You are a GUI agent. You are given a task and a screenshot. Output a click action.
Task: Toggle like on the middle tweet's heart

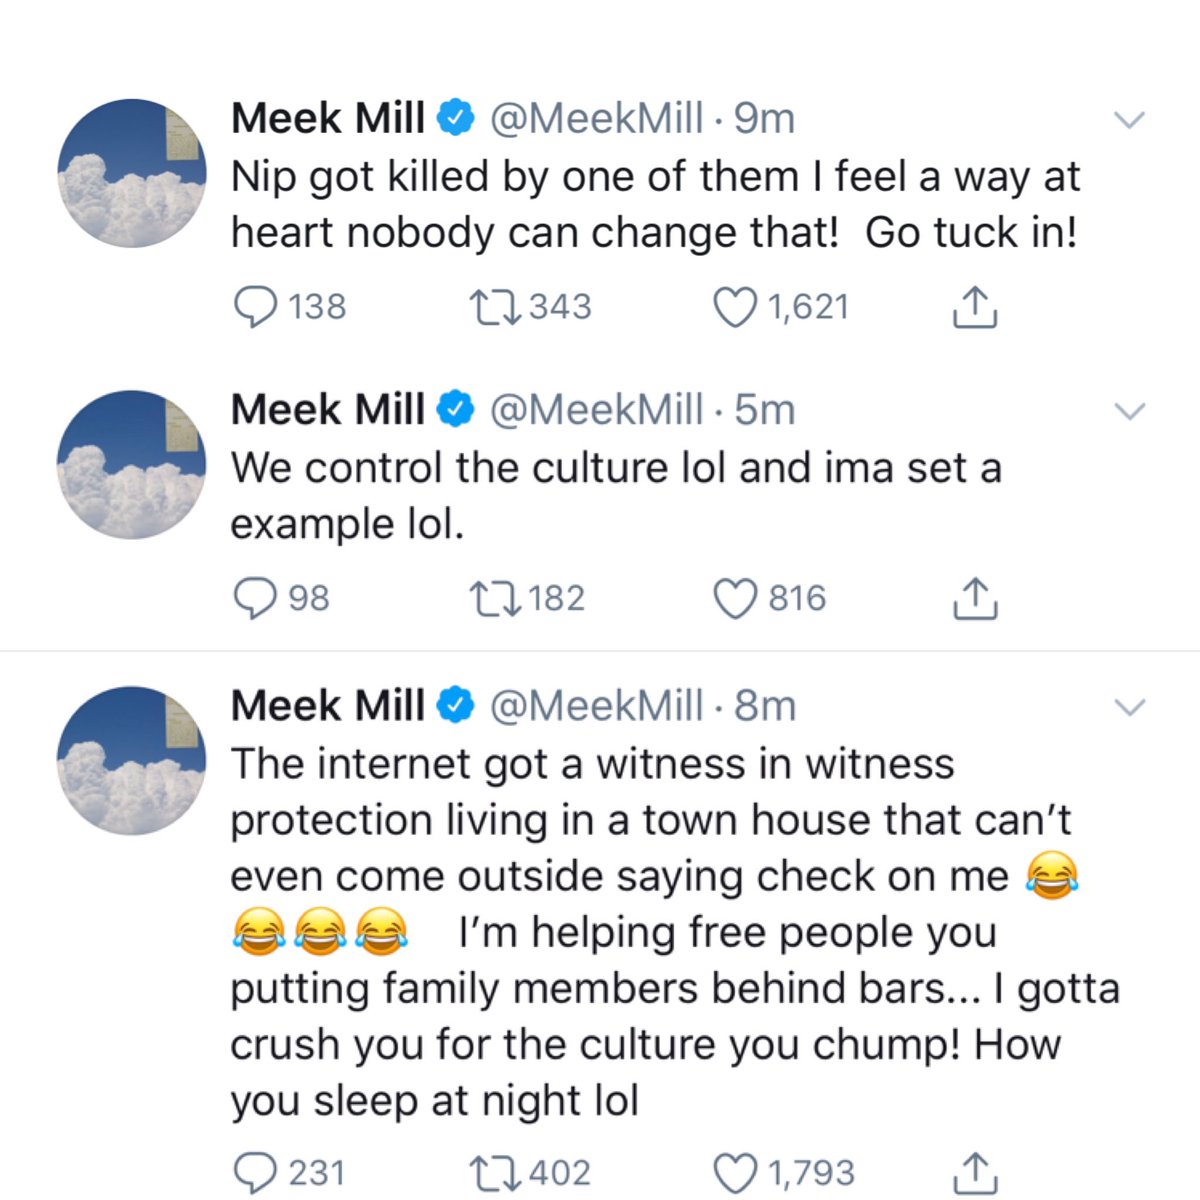pos(736,597)
